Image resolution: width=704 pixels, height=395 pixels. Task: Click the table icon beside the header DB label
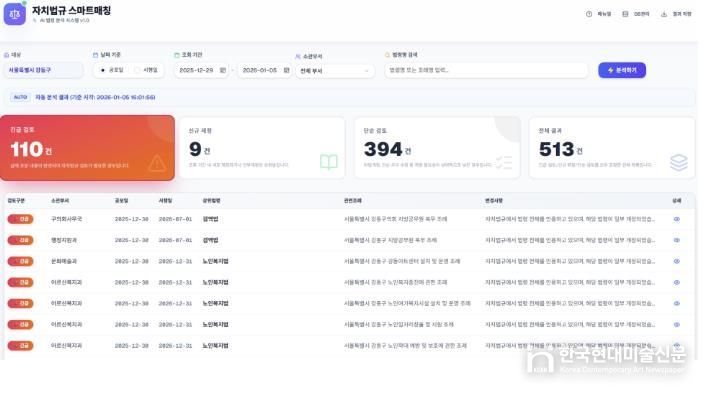pyautogui.click(x=625, y=14)
